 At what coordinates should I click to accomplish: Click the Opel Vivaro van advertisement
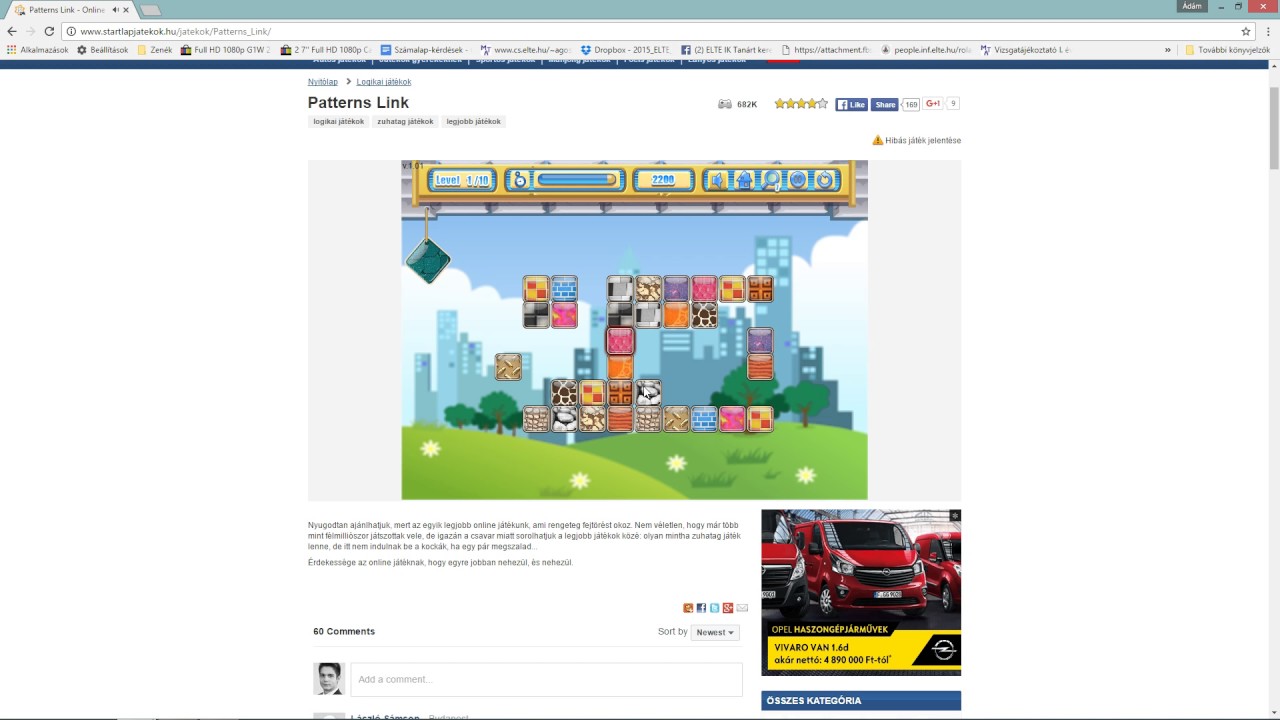click(861, 592)
